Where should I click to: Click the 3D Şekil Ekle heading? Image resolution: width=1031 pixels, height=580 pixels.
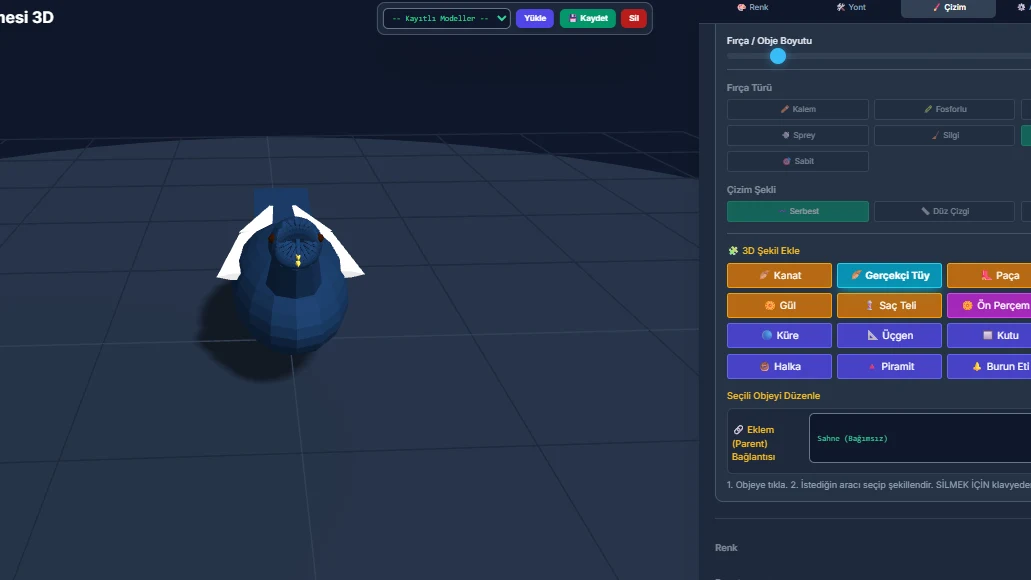click(x=764, y=251)
